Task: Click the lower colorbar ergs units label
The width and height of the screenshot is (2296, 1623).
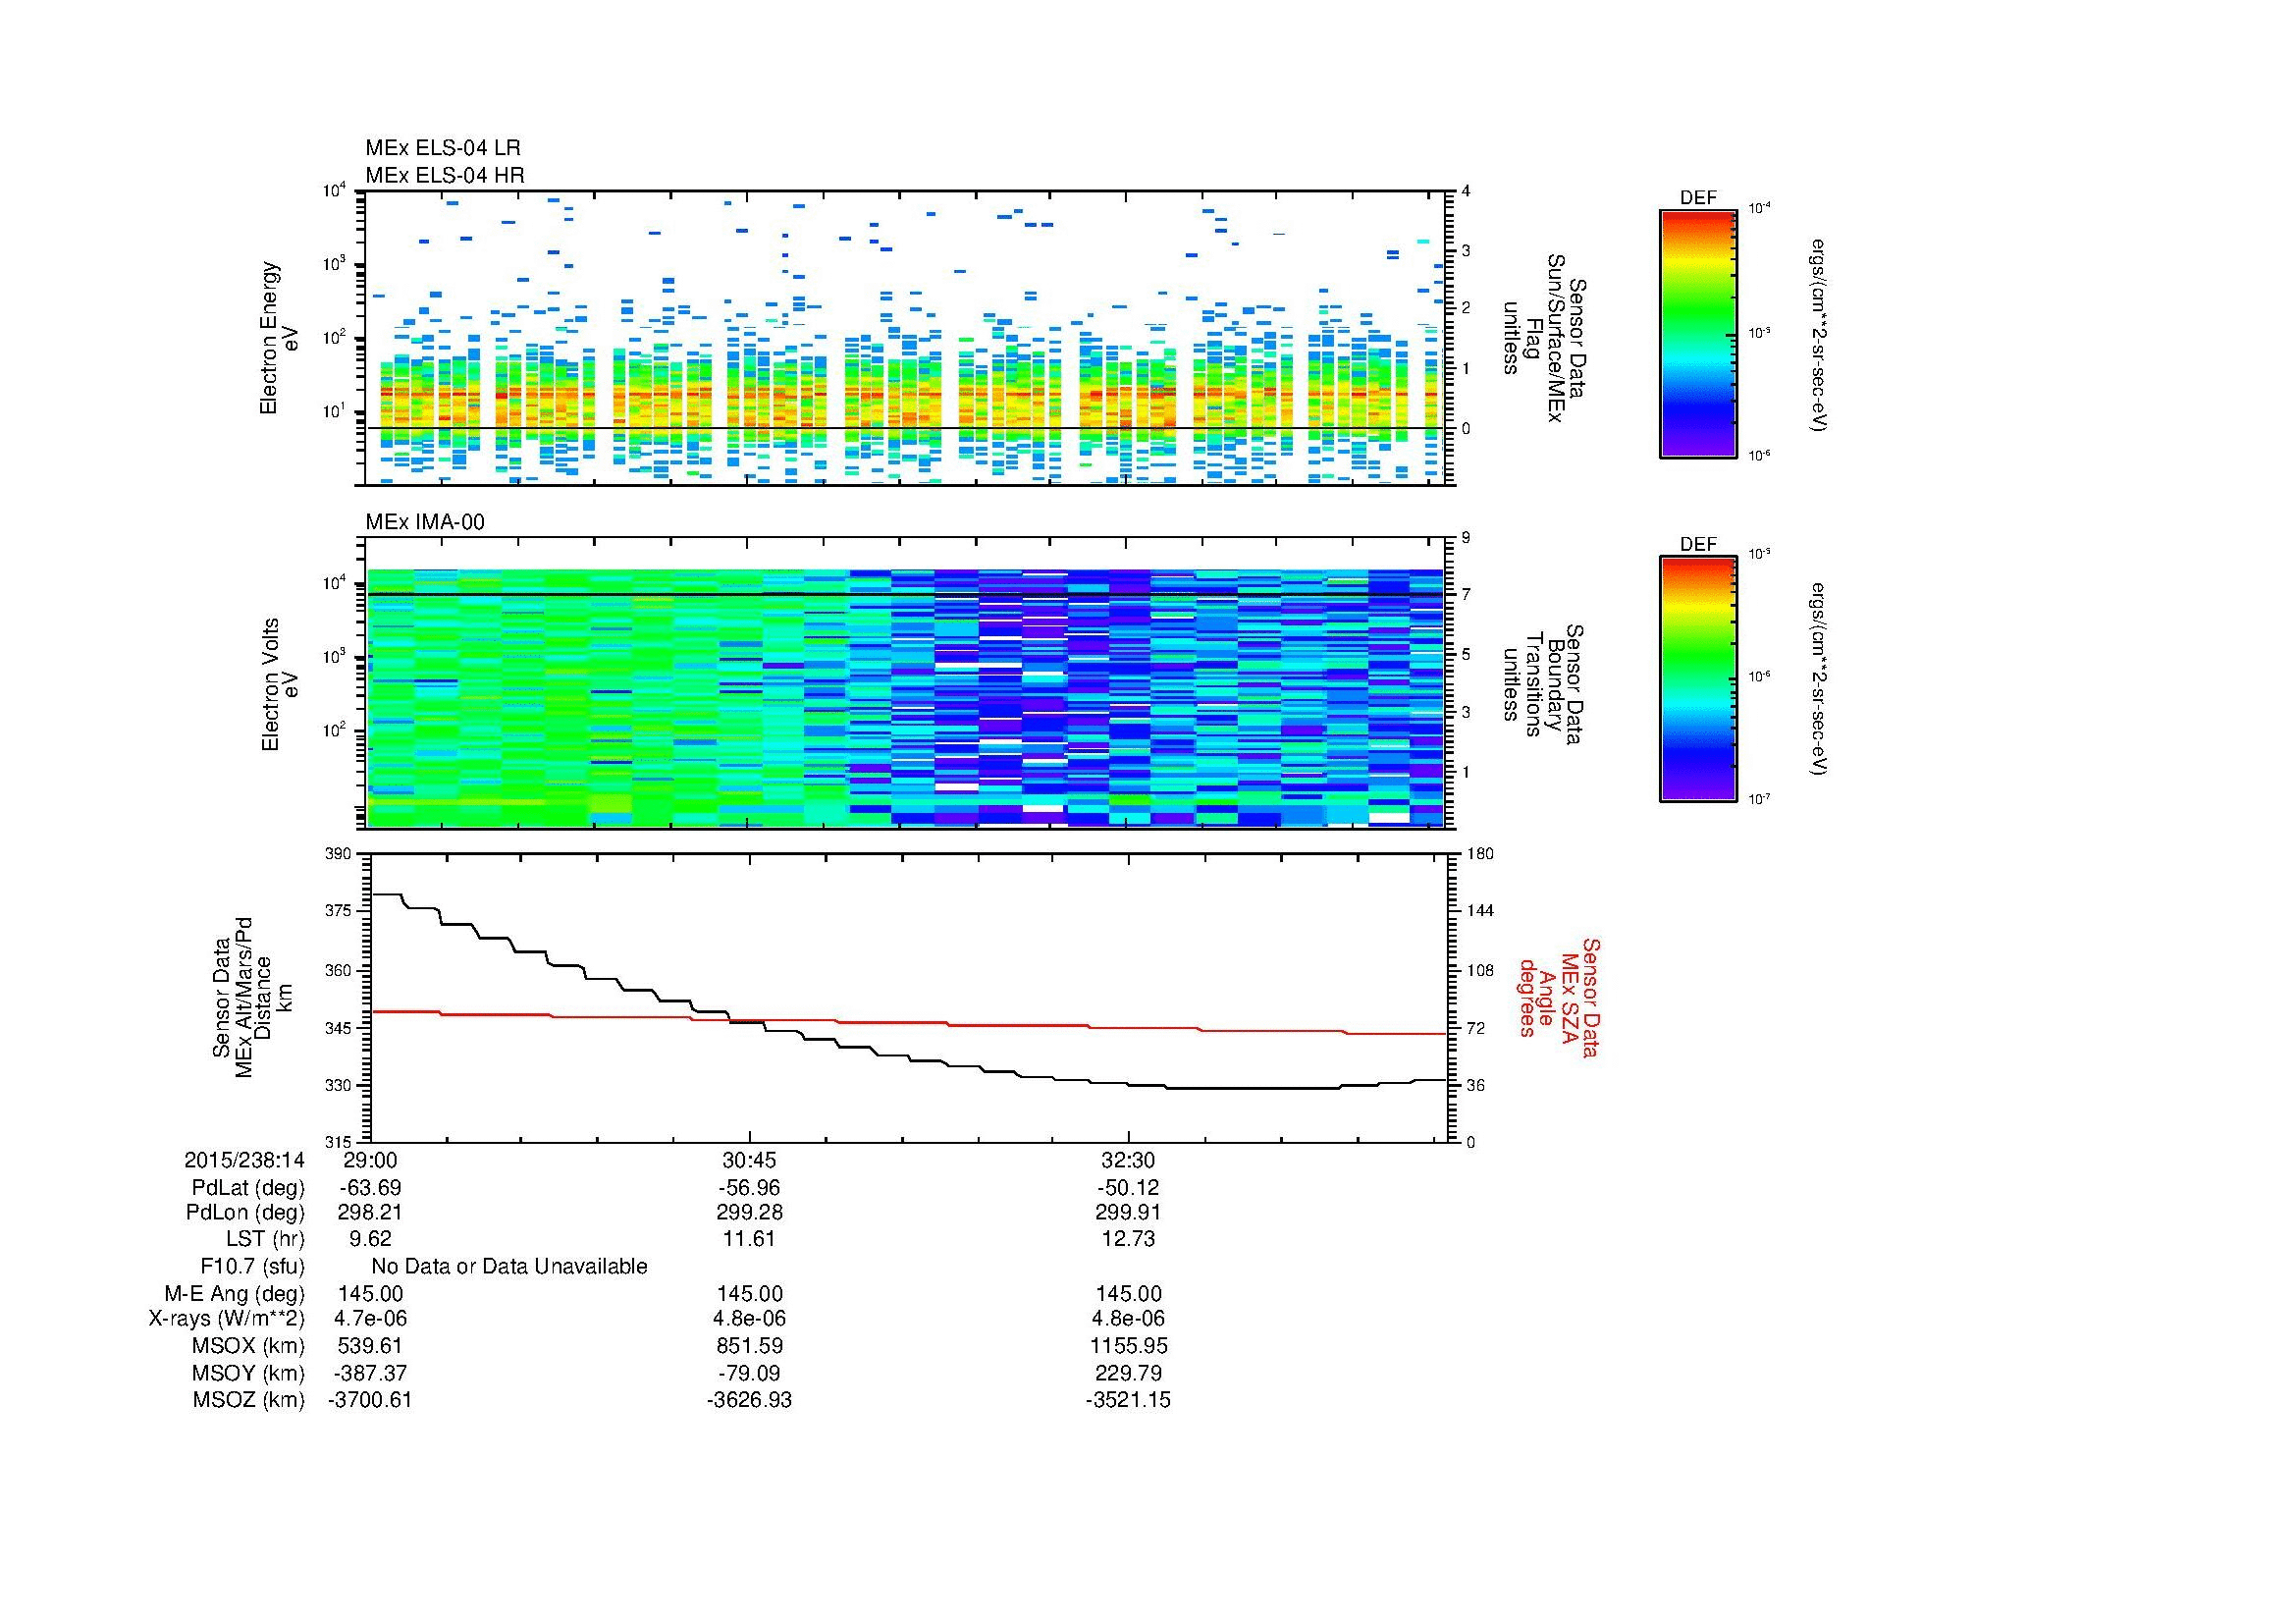Action: click(x=1818, y=680)
